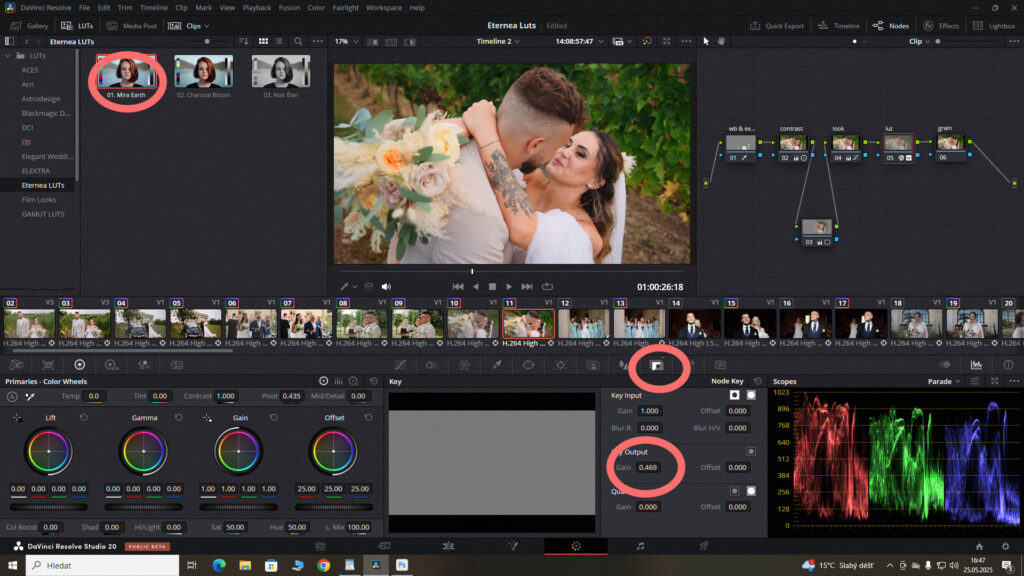Open the Clip dropdown in node editor
Viewport: 1024px width, 576px height.
pyautogui.click(x=920, y=41)
